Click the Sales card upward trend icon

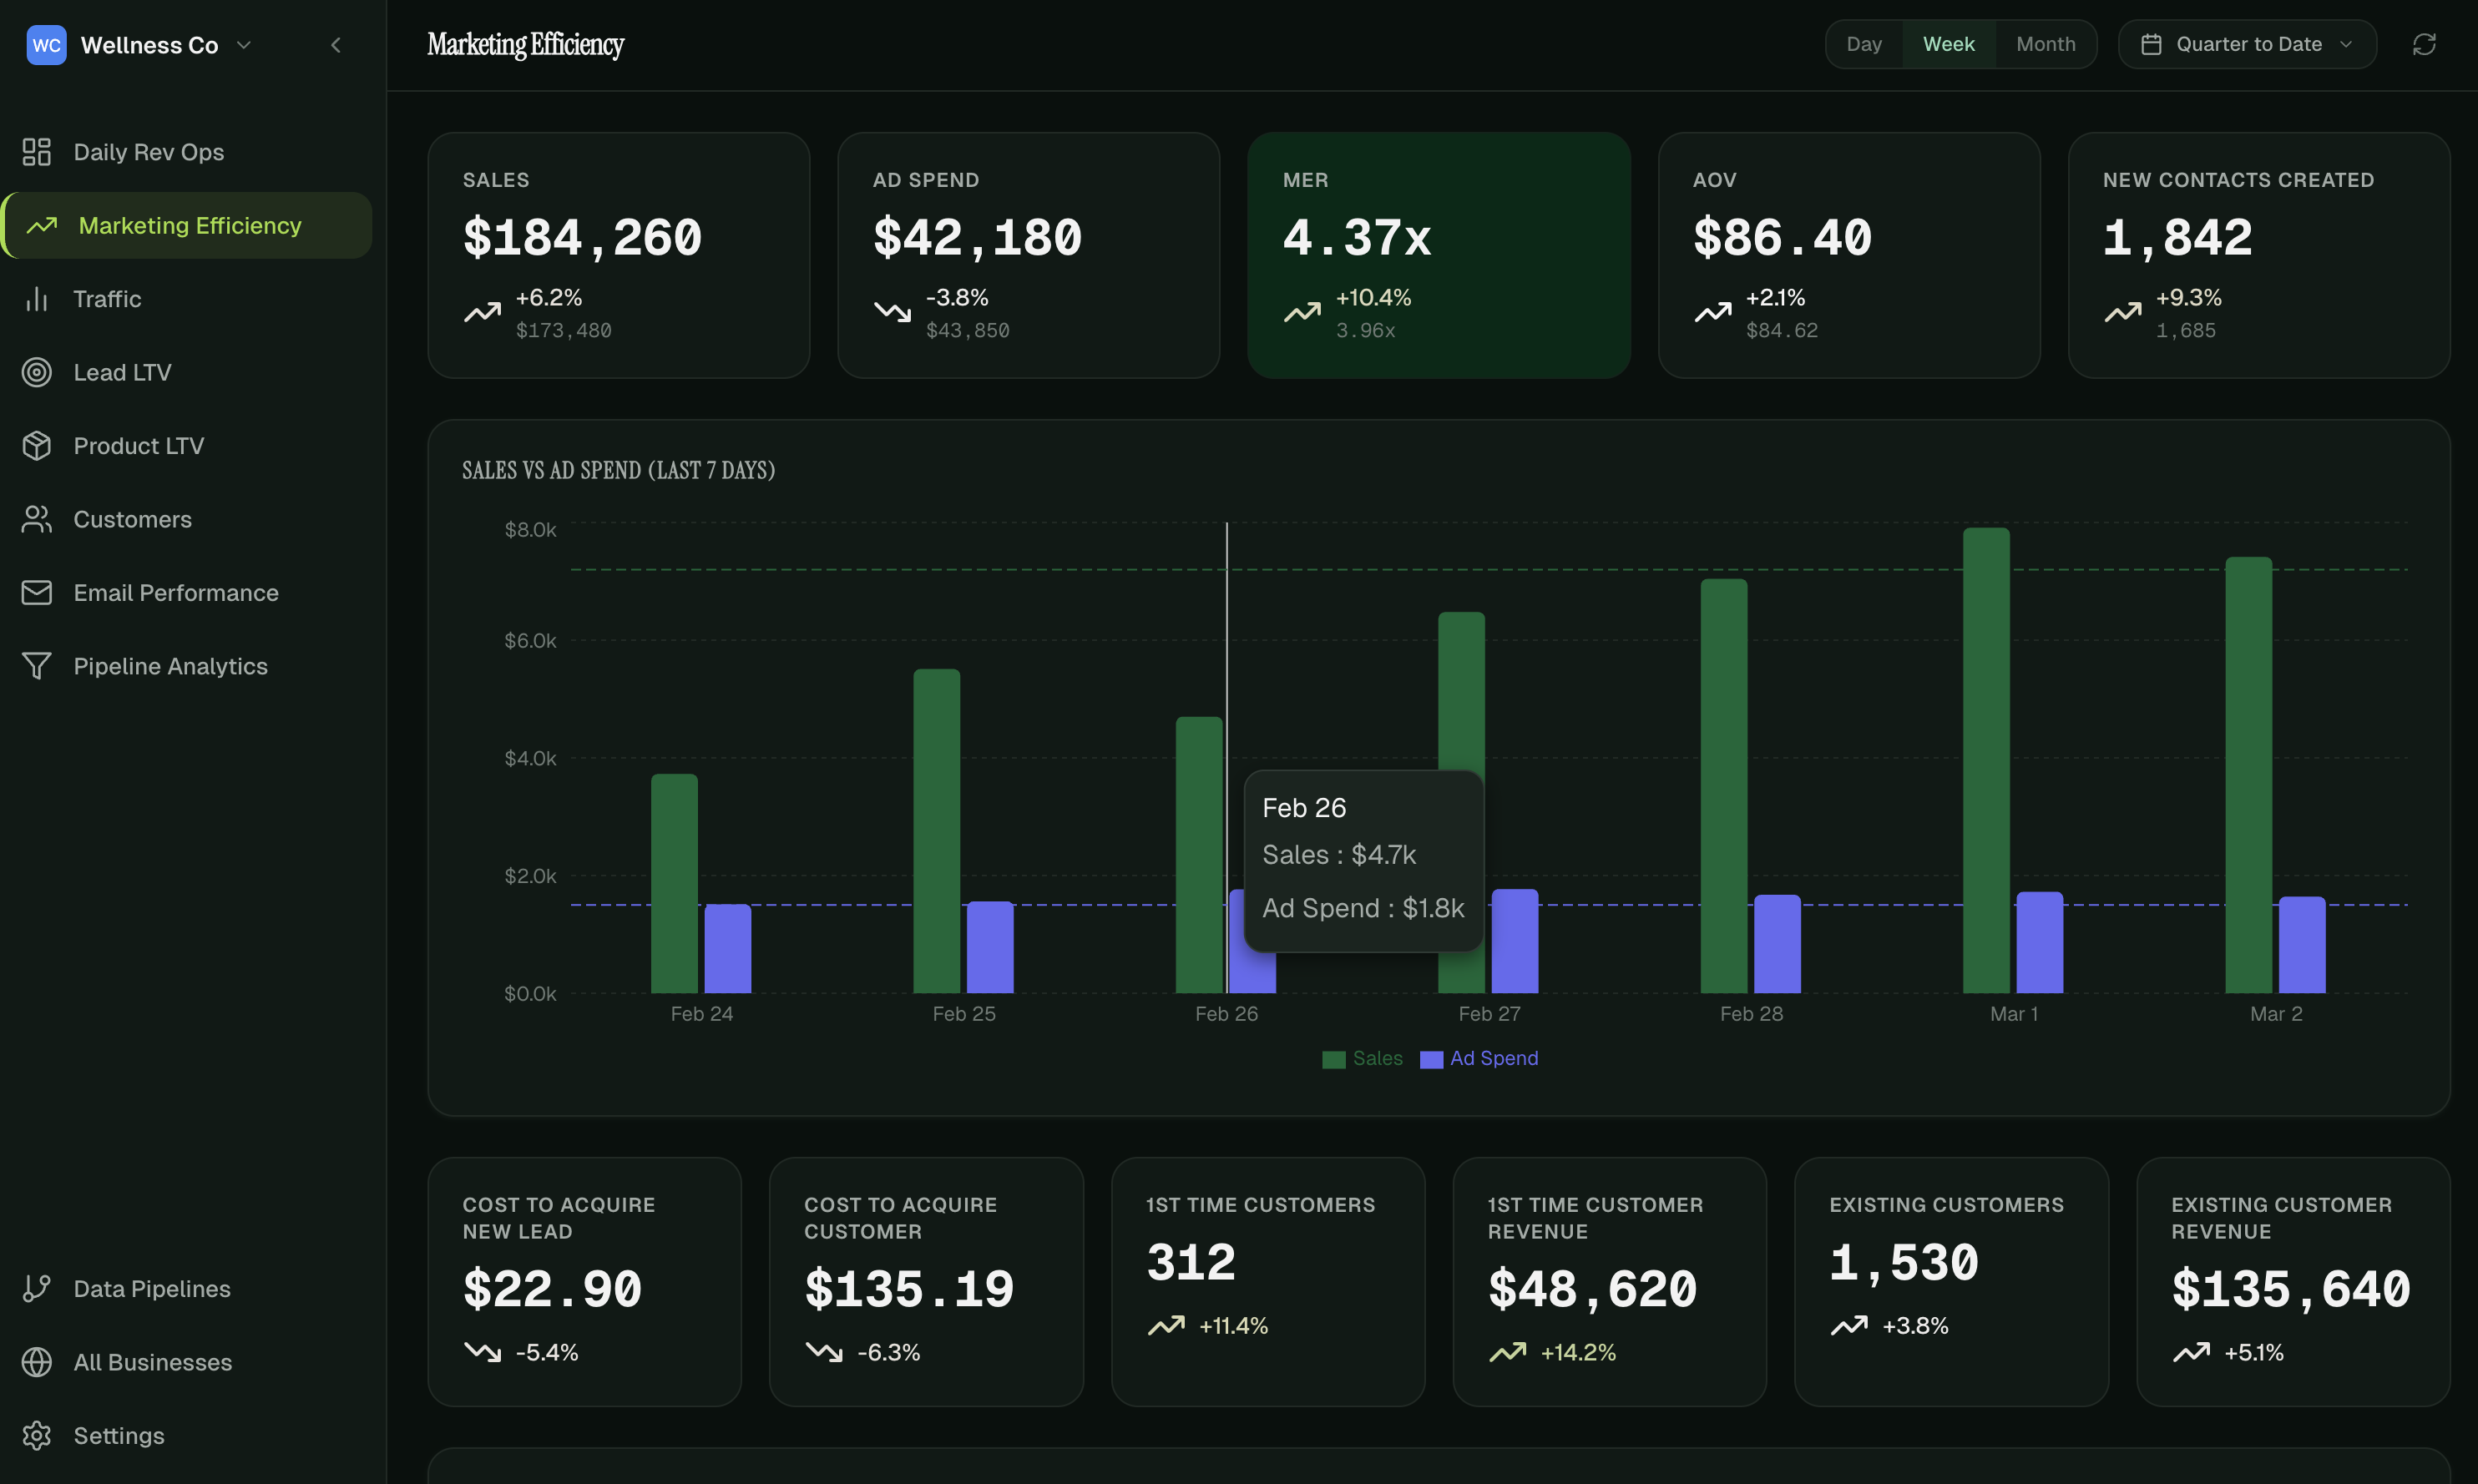click(x=482, y=313)
